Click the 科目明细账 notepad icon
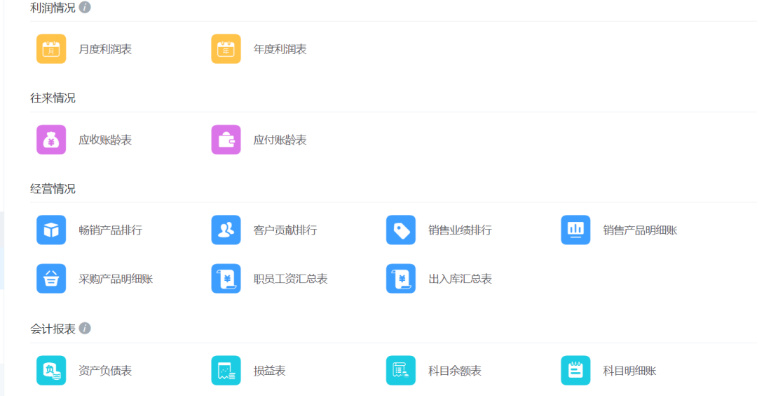This screenshot has width=758, height=396. (x=575, y=370)
